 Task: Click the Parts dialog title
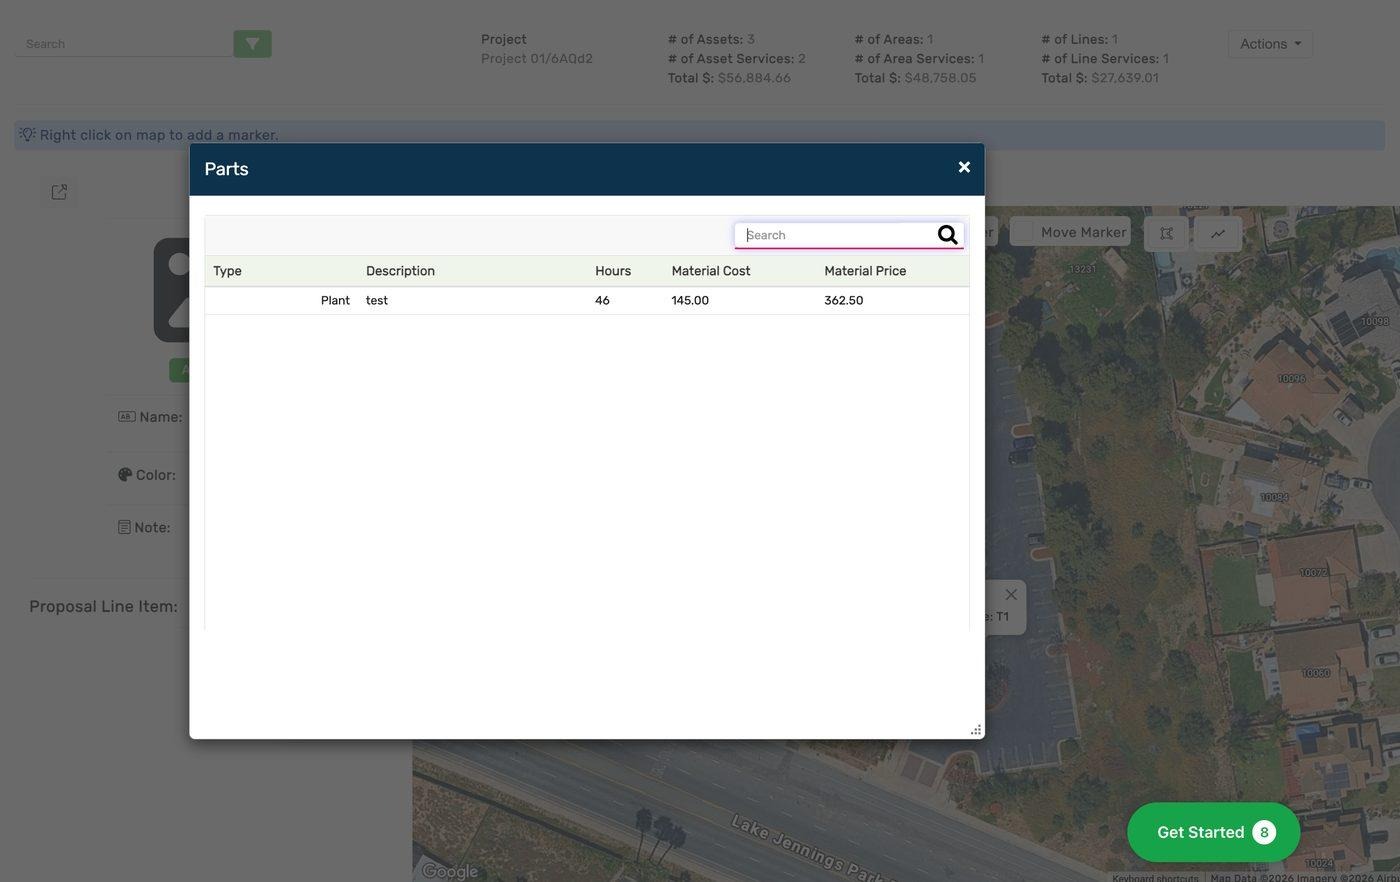(226, 169)
